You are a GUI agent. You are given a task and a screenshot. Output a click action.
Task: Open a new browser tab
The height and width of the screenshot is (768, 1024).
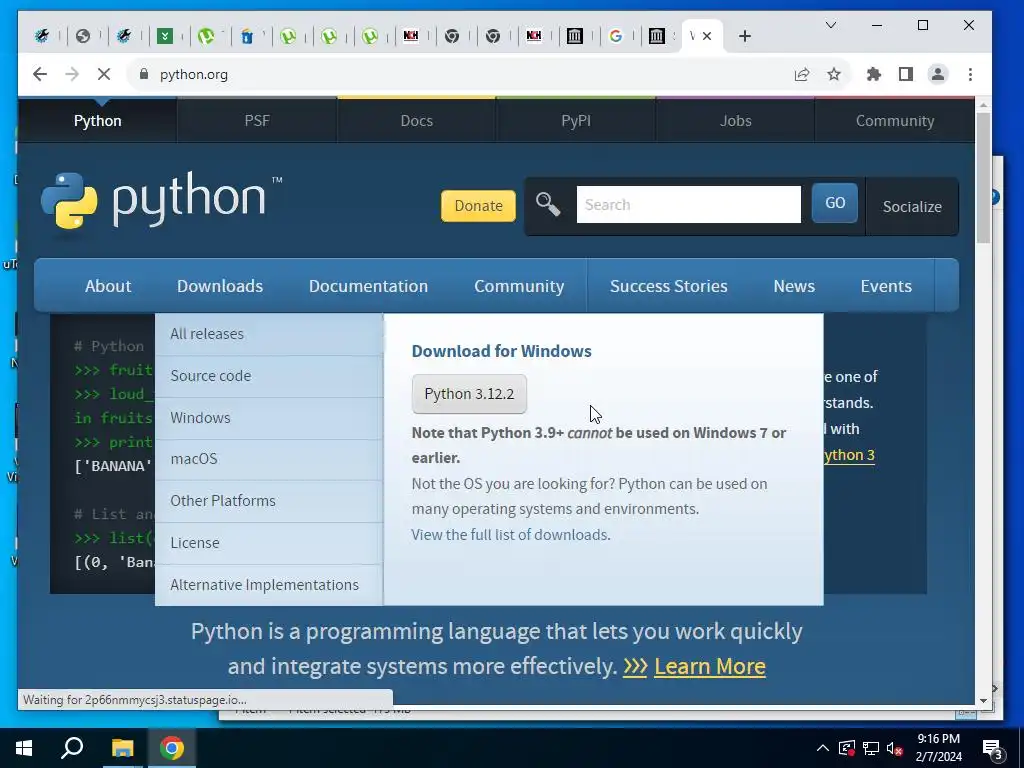(744, 36)
